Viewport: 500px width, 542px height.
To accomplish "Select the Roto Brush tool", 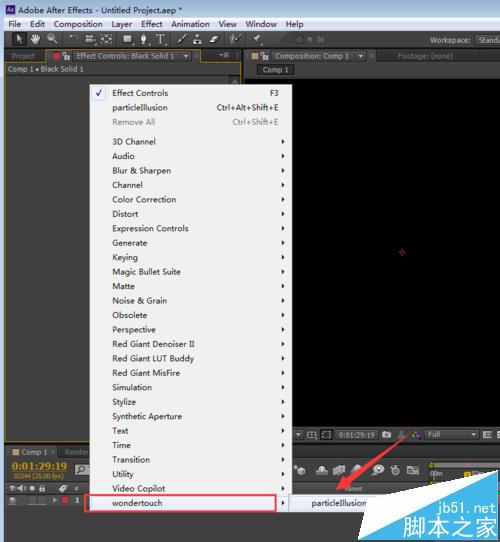I will [x=235, y=39].
